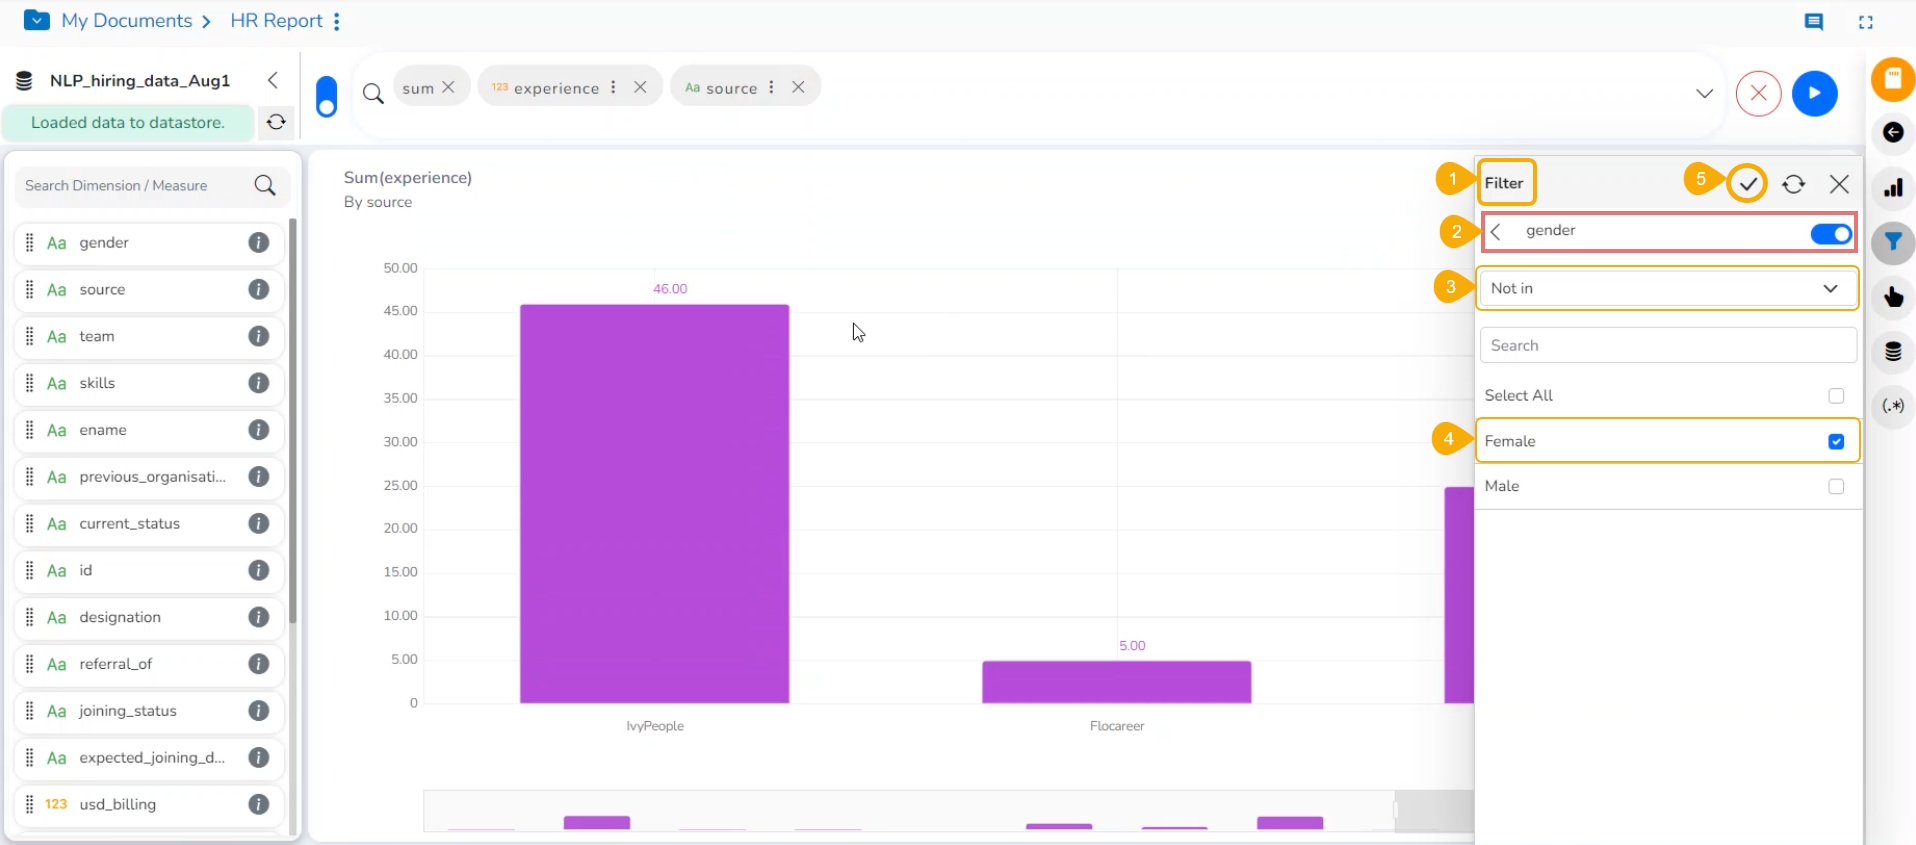Viewport: 1916px width, 845px height.
Task: Click the field list vertical scrollbar
Action: (293, 420)
